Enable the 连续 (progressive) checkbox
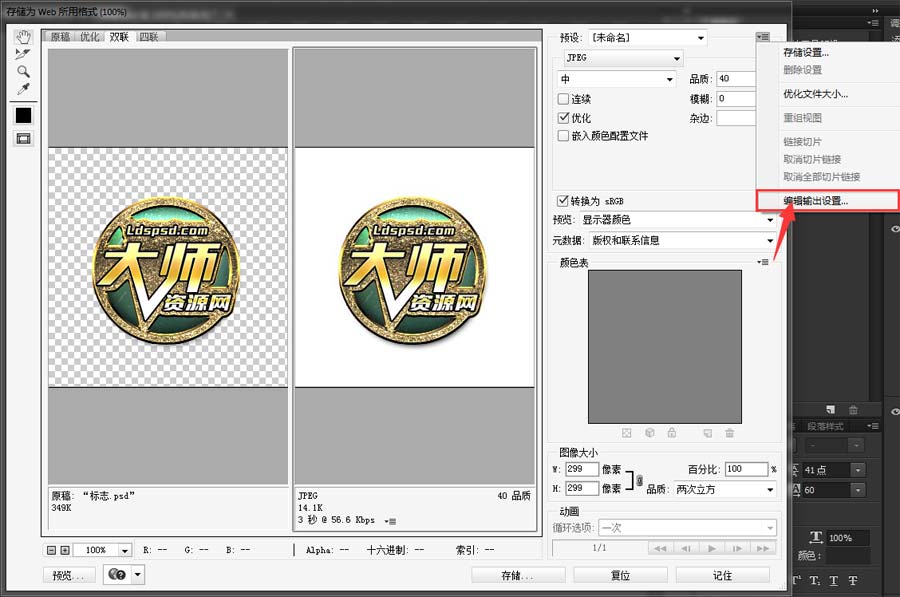This screenshot has width=900, height=597. [x=563, y=99]
